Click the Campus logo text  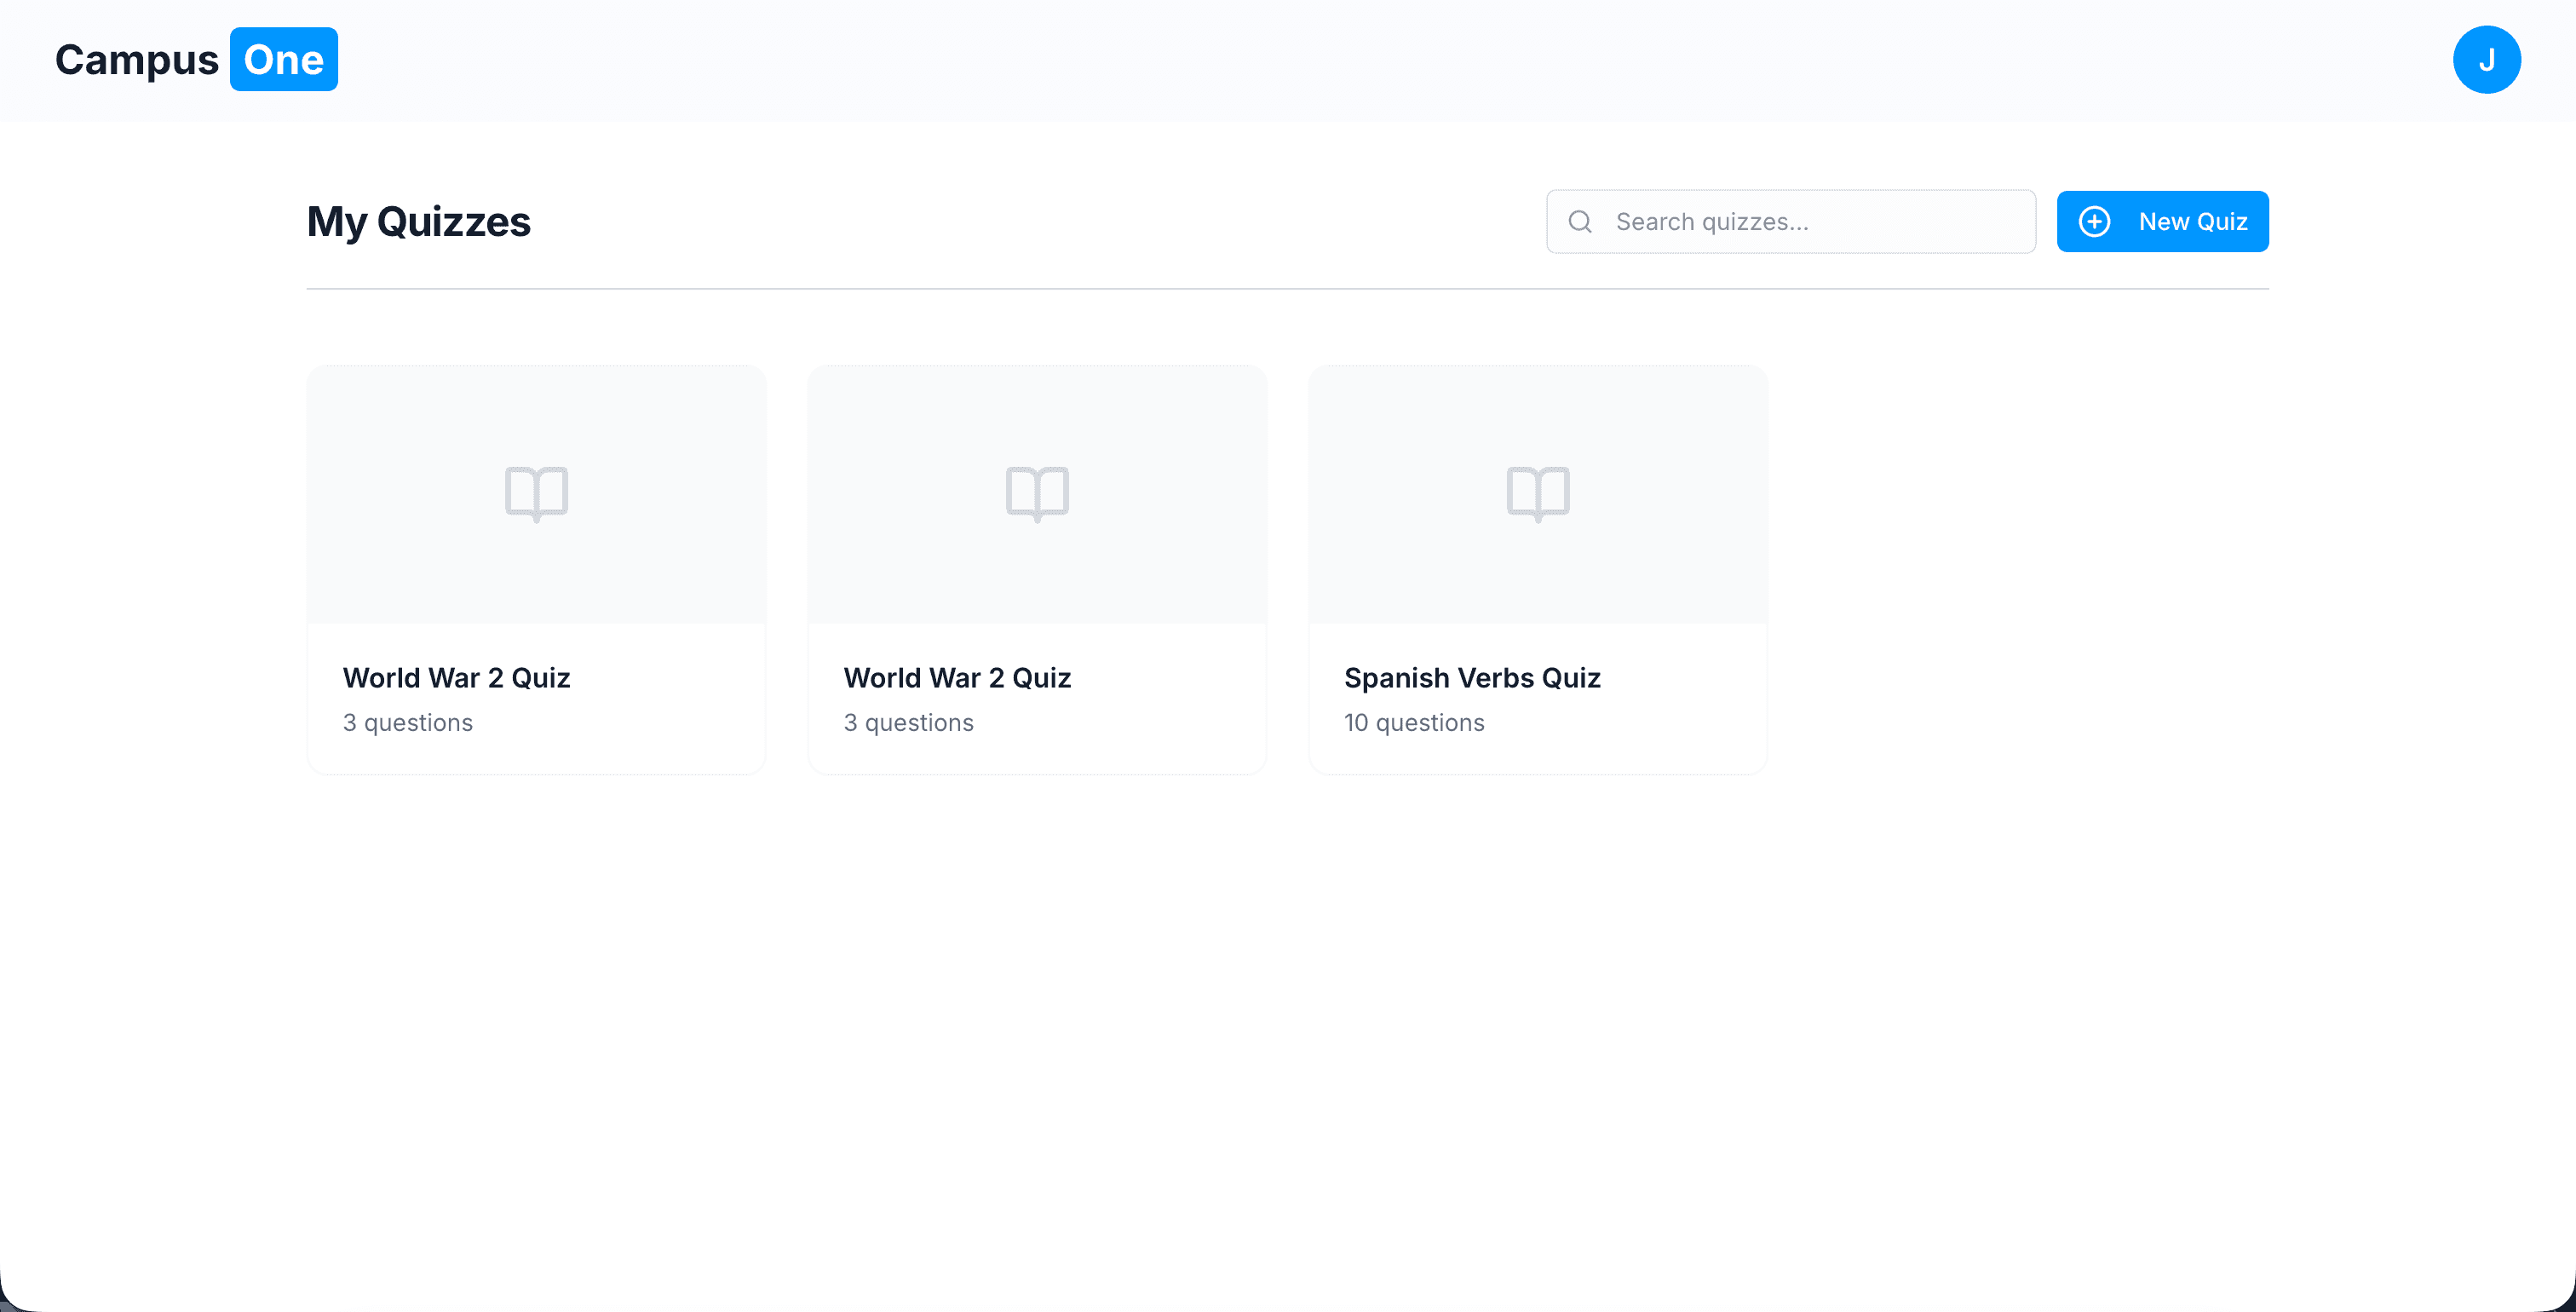click(137, 60)
